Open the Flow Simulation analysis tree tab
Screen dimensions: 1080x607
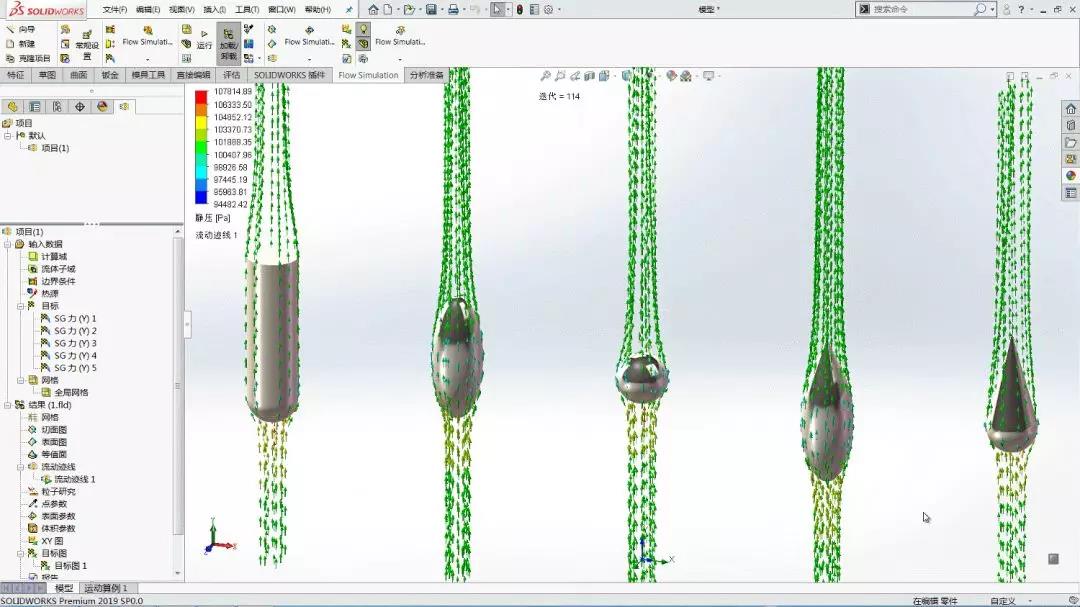(124, 106)
